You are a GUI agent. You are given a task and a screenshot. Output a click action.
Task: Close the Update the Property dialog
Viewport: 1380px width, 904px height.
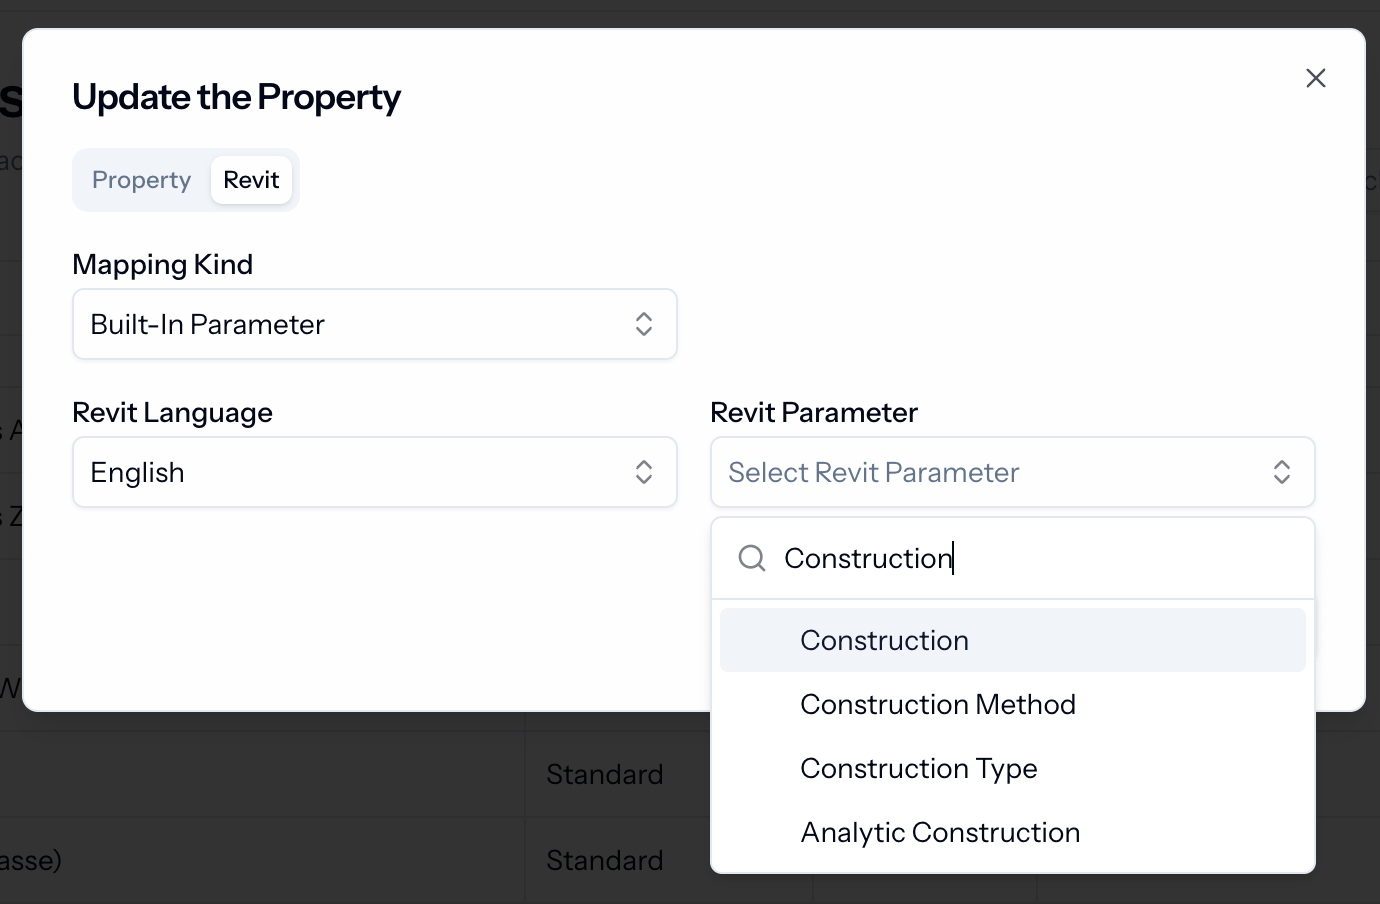point(1315,78)
